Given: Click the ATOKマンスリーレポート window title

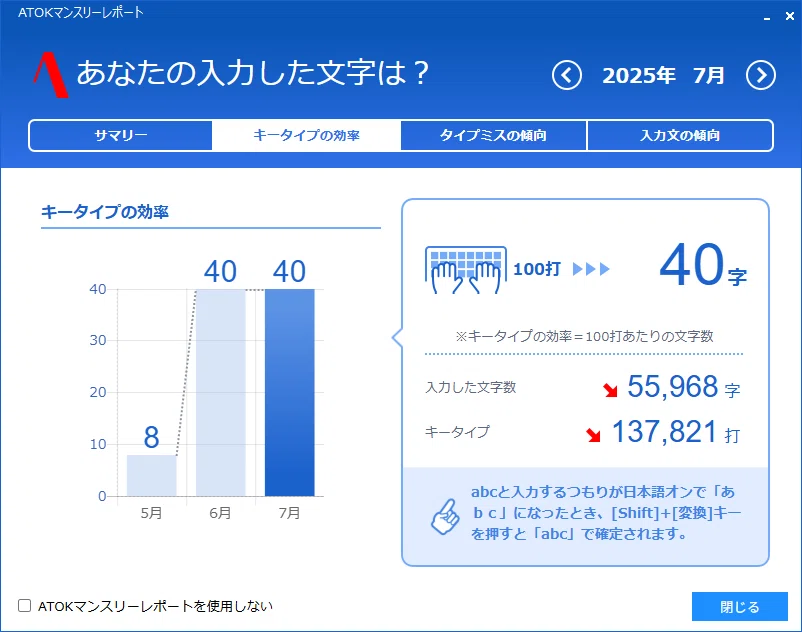Looking at the screenshot, I should point(81,13).
